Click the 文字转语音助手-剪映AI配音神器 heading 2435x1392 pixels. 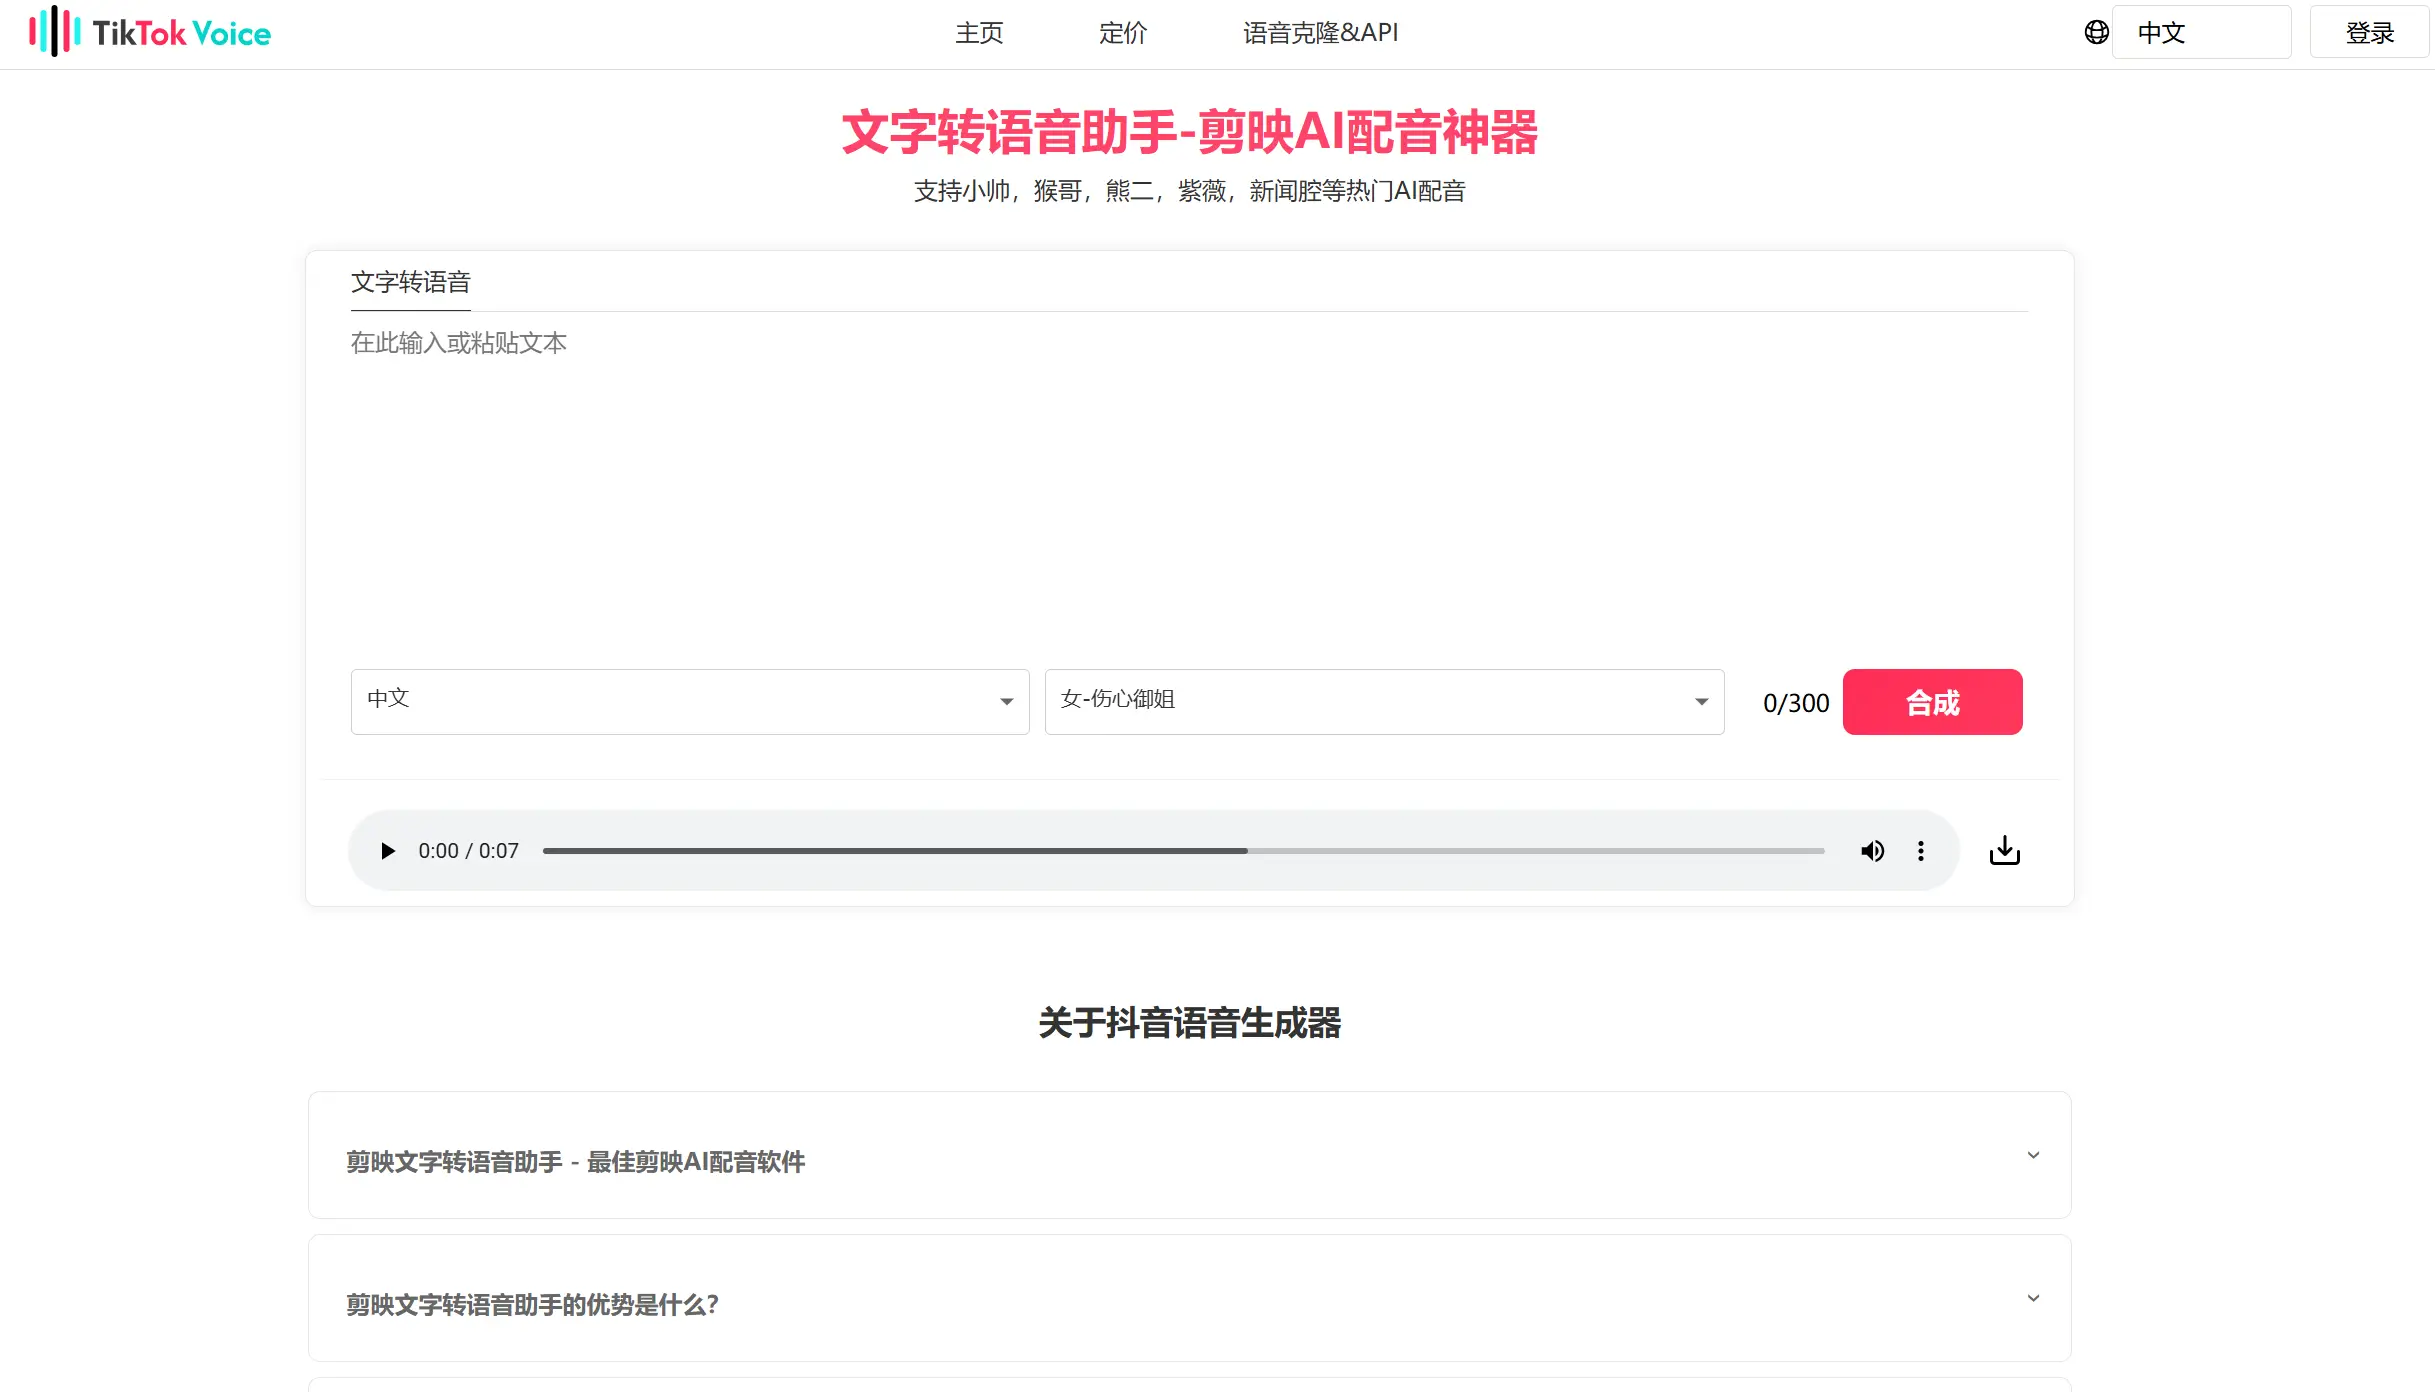(1189, 132)
